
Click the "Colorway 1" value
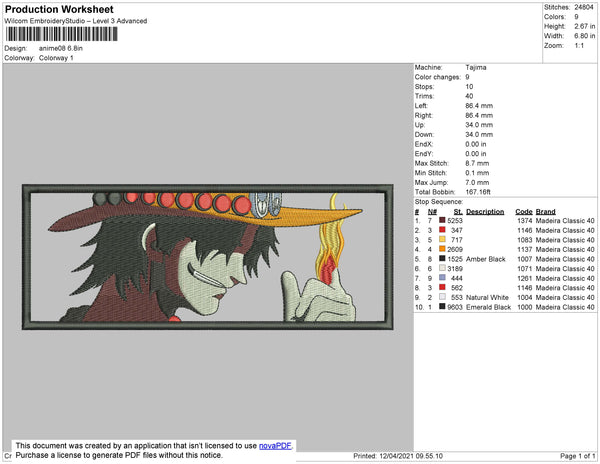pyautogui.click(x=56, y=58)
